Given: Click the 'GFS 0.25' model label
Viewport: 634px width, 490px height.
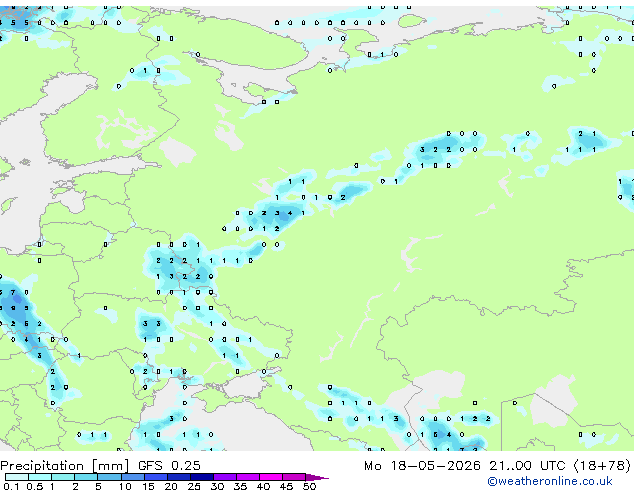Looking at the screenshot, I should [x=169, y=466].
